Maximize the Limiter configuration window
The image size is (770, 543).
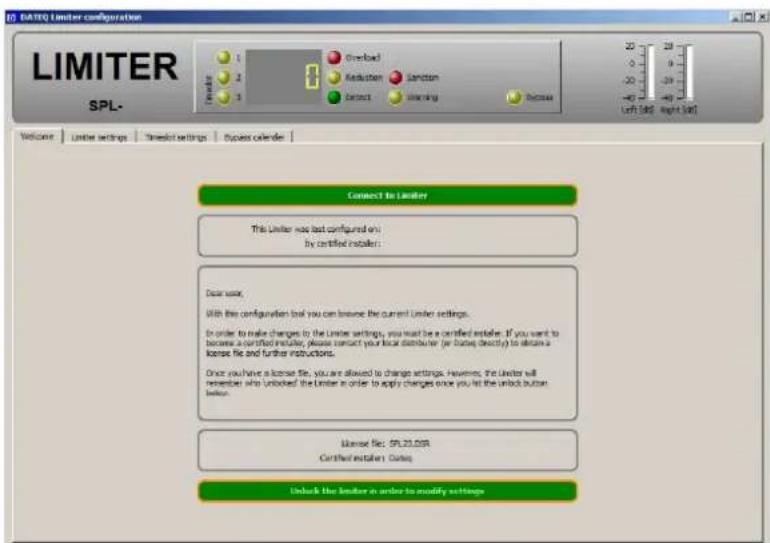pyautogui.click(x=748, y=17)
